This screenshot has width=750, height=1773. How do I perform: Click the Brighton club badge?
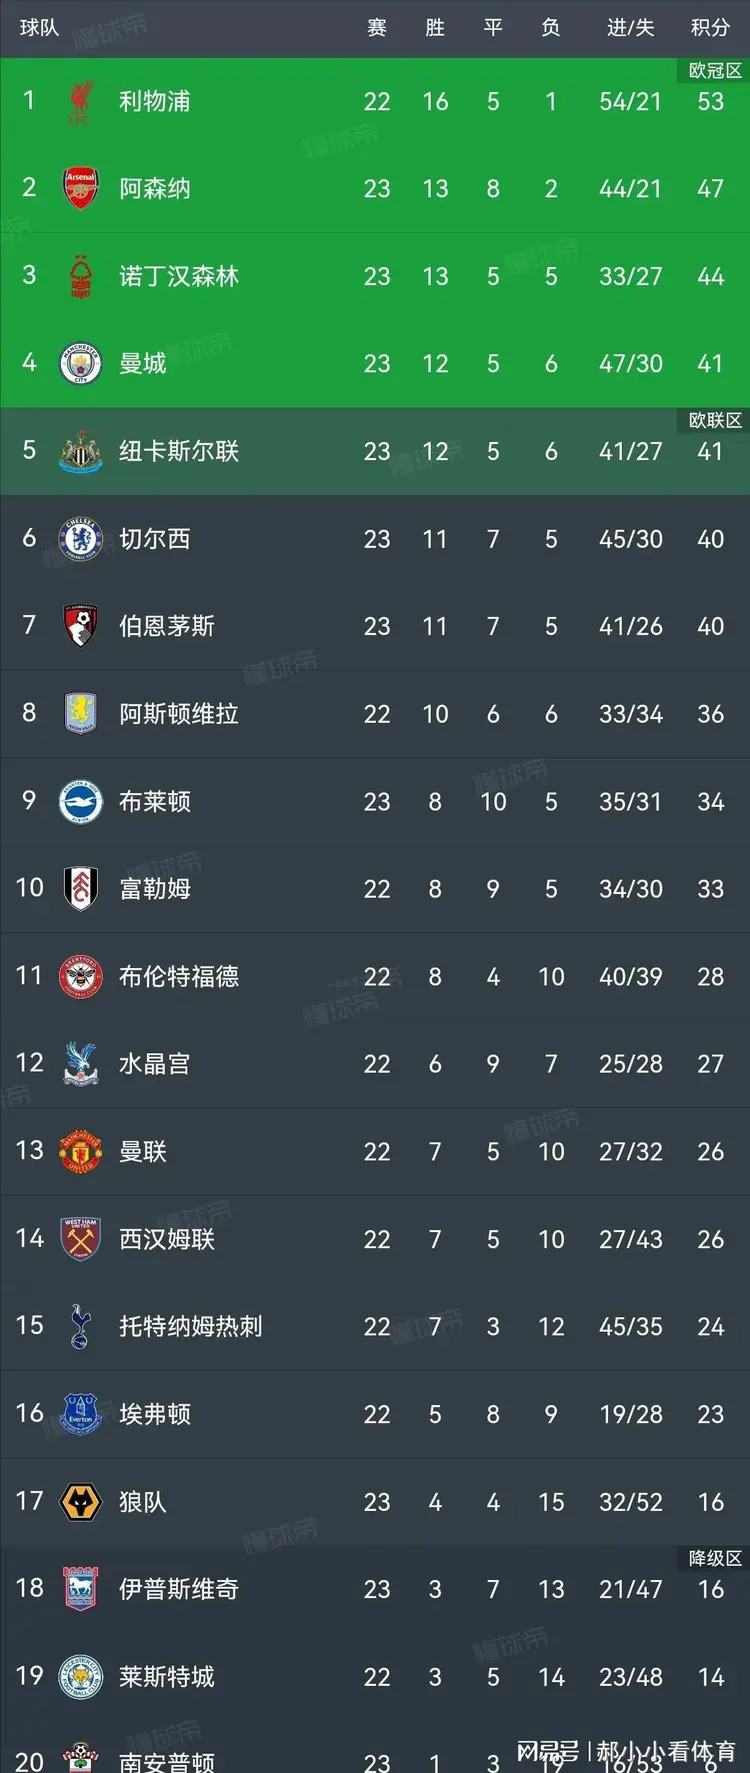(x=80, y=802)
